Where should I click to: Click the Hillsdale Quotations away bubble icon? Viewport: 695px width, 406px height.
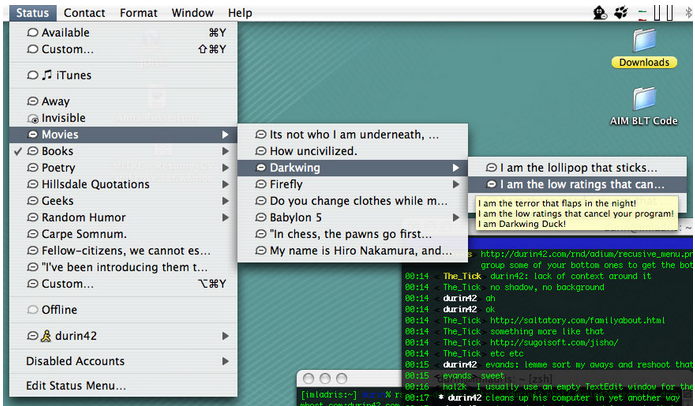click(32, 184)
